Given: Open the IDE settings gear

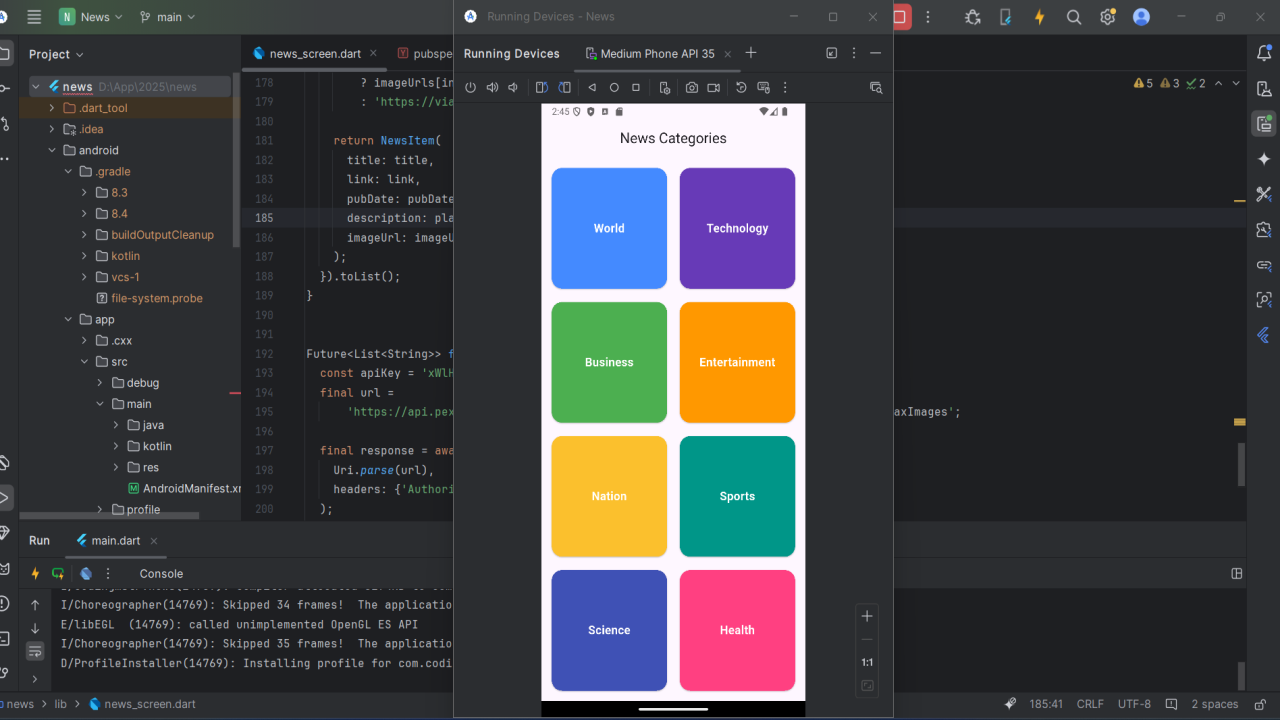Looking at the screenshot, I should (x=1107, y=17).
